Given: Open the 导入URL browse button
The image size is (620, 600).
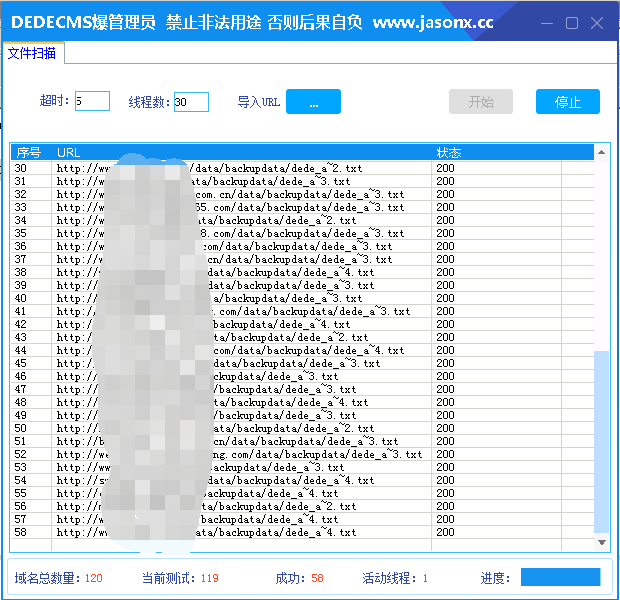Looking at the screenshot, I should click(313, 102).
